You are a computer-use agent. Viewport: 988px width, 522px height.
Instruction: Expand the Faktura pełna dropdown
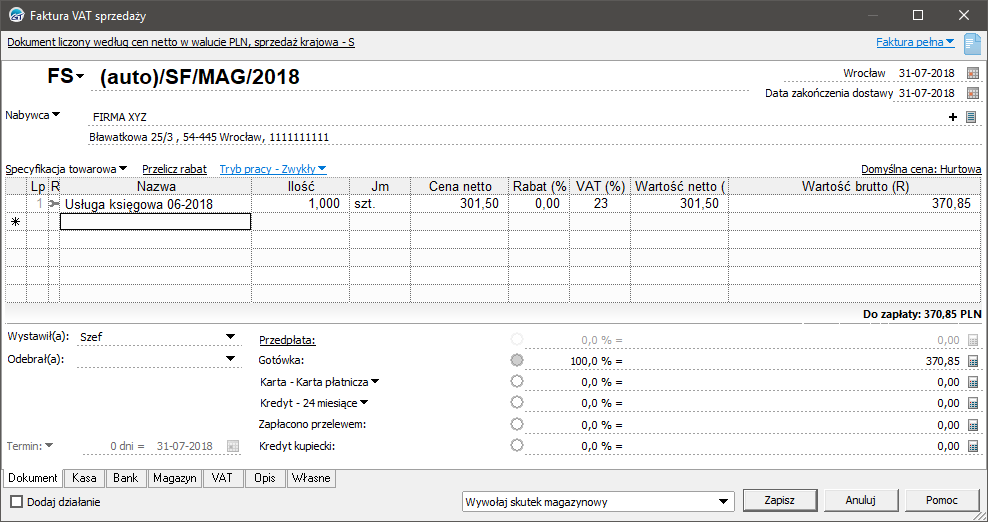pyautogui.click(x=915, y=42)
